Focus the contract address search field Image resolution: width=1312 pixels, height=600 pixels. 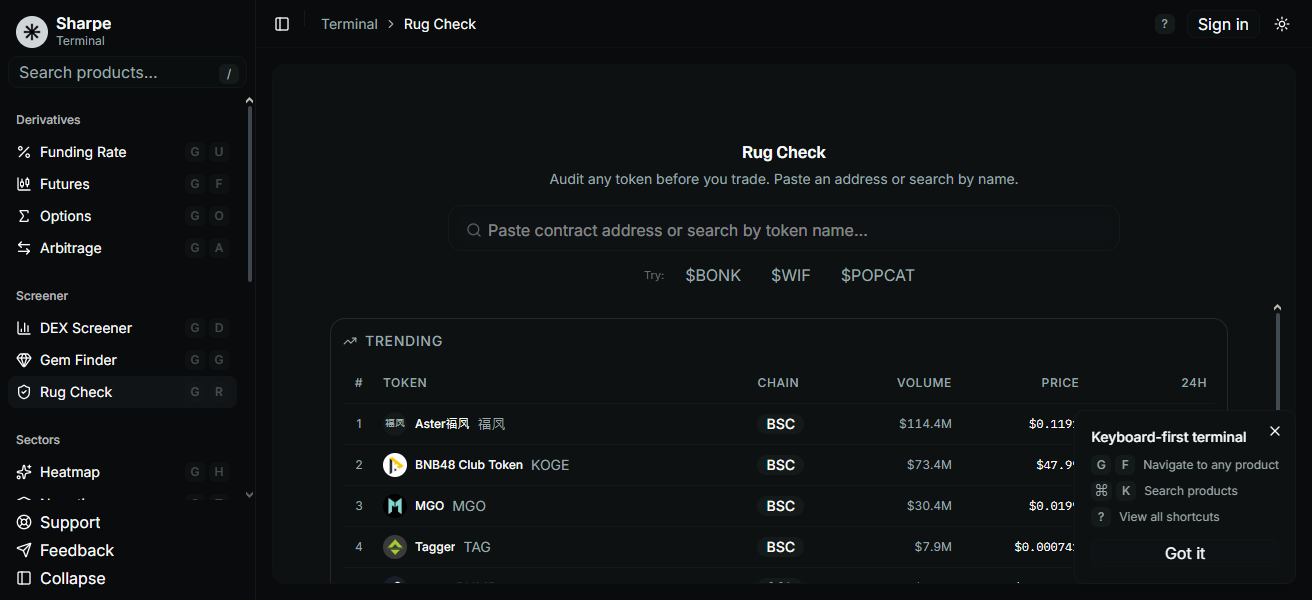click(x=783, y=229)
